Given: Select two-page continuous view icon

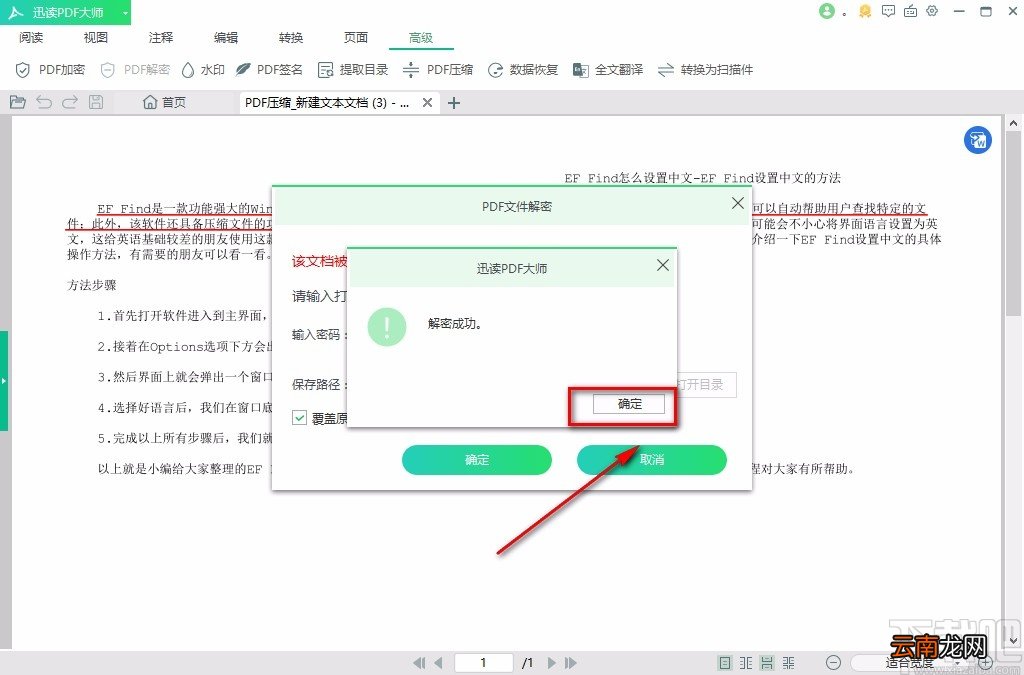Looking at the screenshot, I should [x=789, y=663].
